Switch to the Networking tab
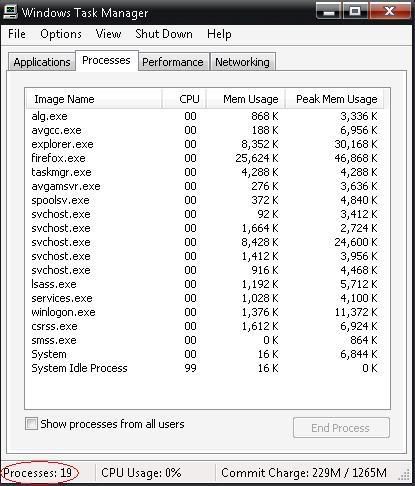Viewport: 415px width, 486px height. 242,62
